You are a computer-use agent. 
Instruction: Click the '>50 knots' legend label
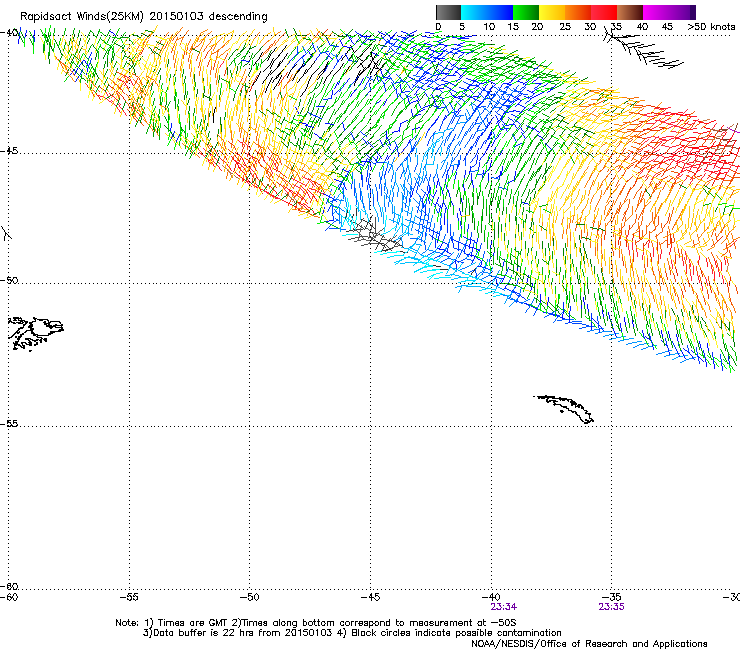[711, 27]
